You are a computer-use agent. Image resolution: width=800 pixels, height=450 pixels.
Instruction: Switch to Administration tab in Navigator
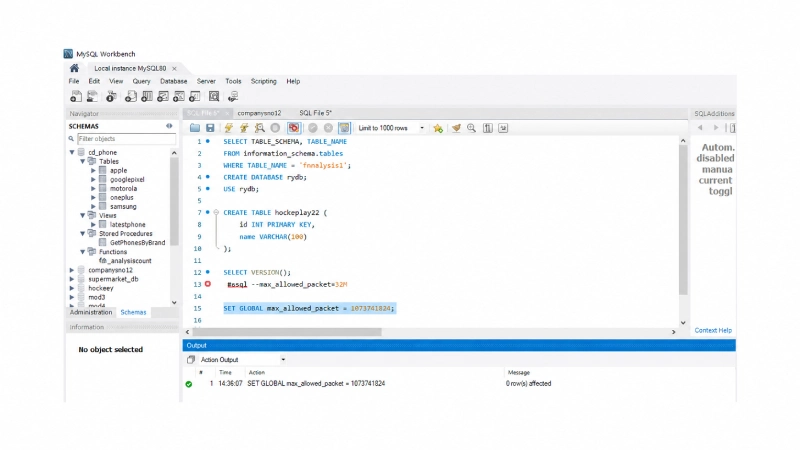tap(91, 312)
